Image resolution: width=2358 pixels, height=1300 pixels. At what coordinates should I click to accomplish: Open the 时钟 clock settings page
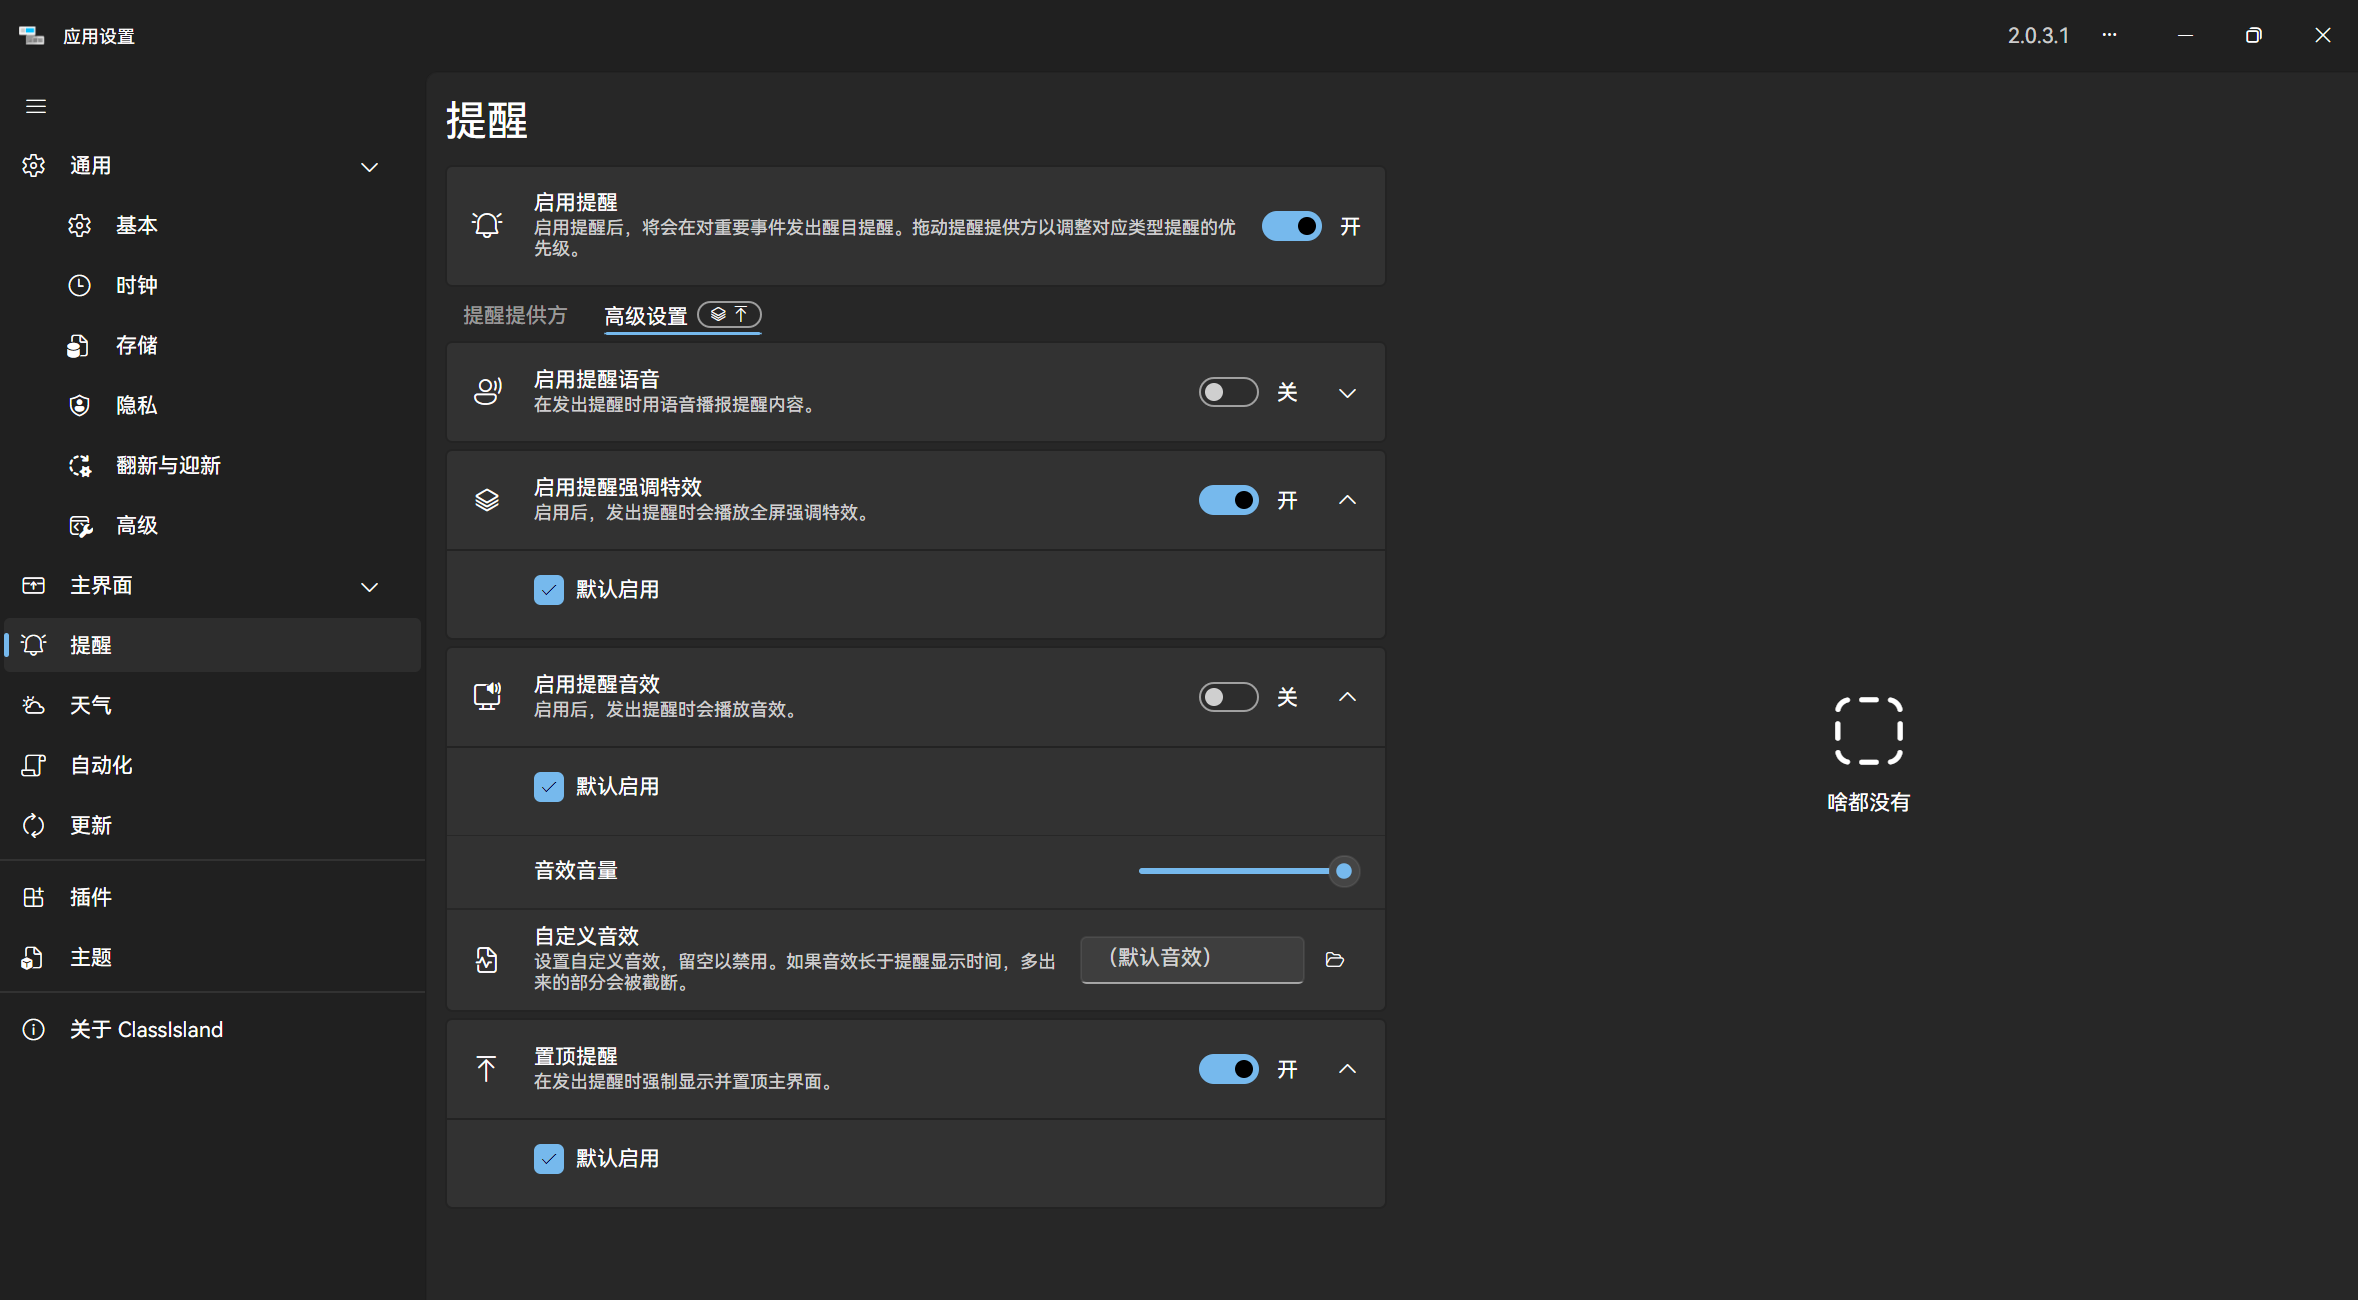[x=135, y=285]
